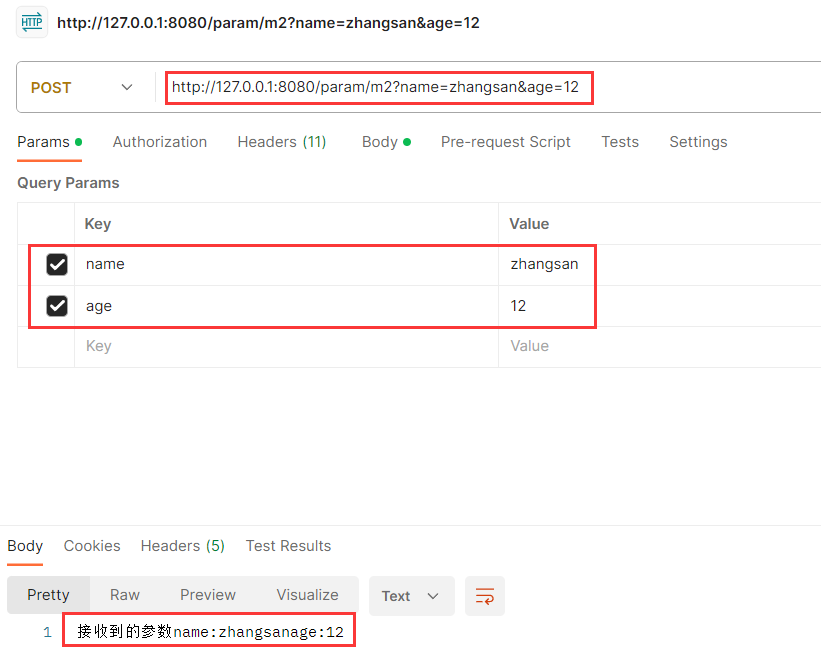The width and height of the screenshot is (821, 660).
Task: Select the Raw view button
Action: coord(125,595)
